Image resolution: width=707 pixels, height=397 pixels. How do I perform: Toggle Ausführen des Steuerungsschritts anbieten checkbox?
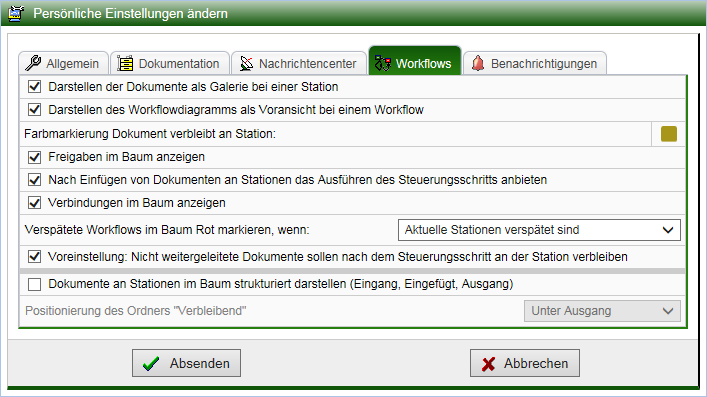coord(34,180)
